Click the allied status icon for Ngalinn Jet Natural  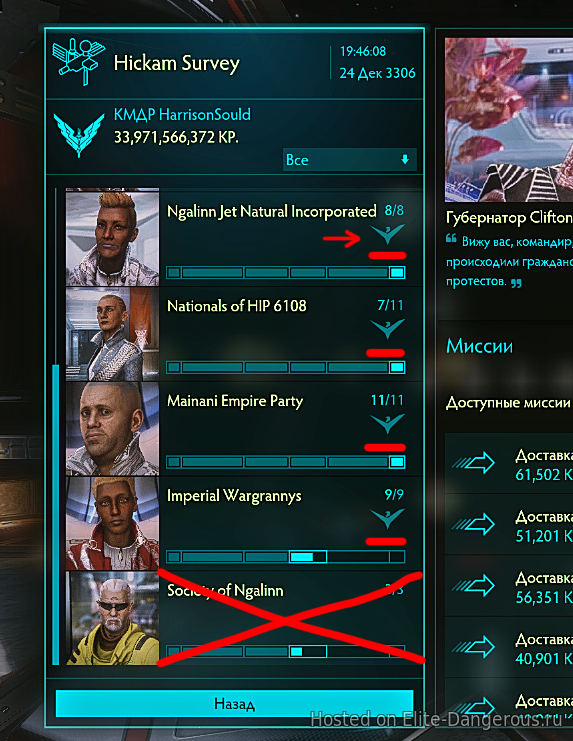387,234
